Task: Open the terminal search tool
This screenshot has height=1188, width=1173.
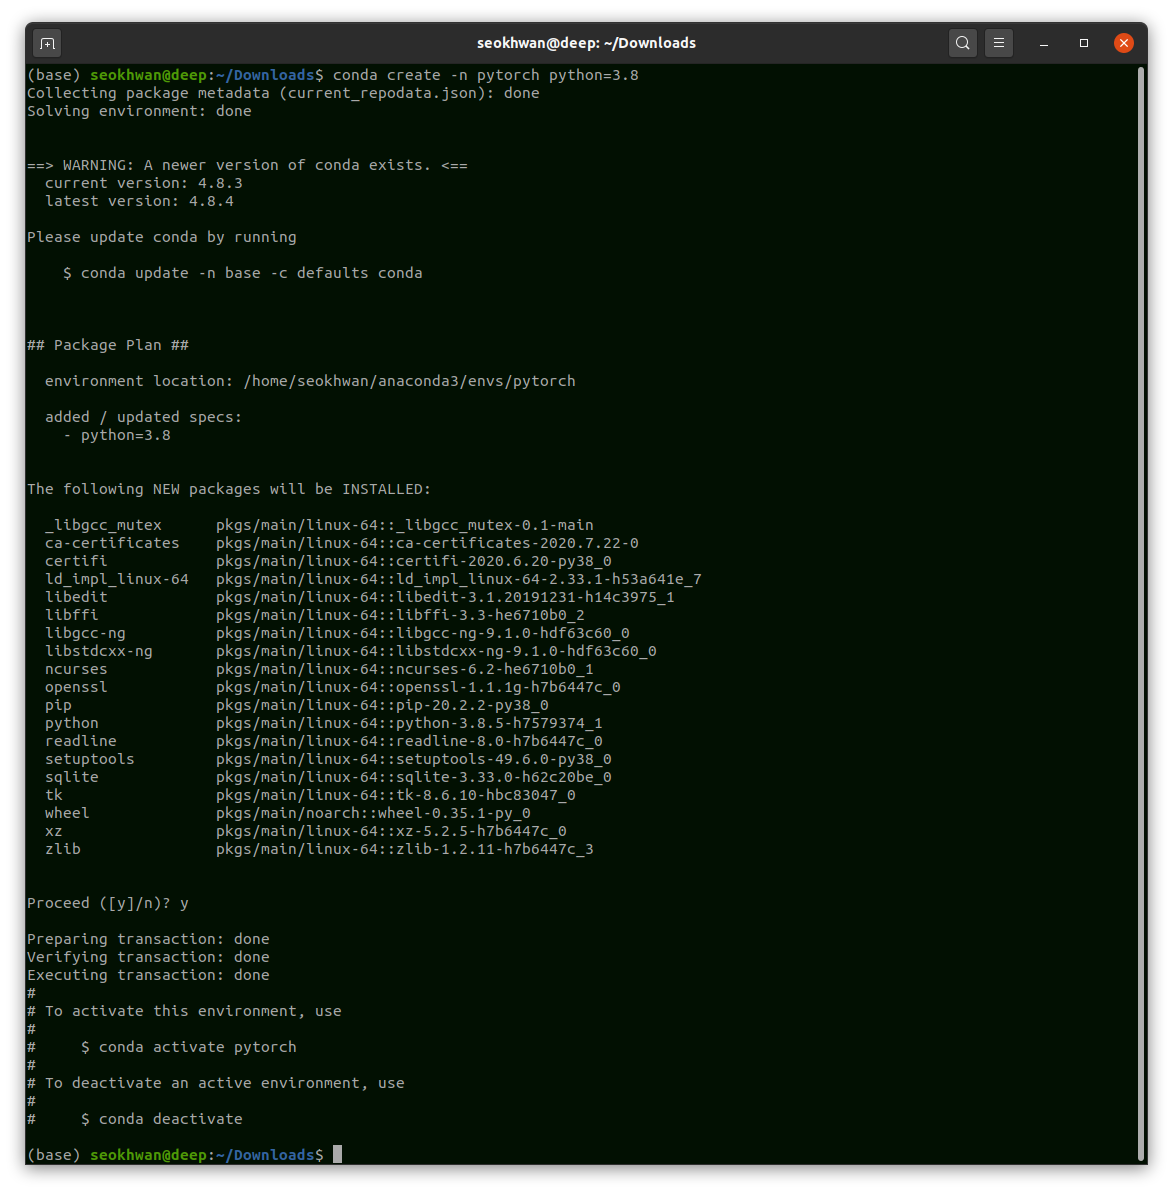Action: click(x=962, y=43)
